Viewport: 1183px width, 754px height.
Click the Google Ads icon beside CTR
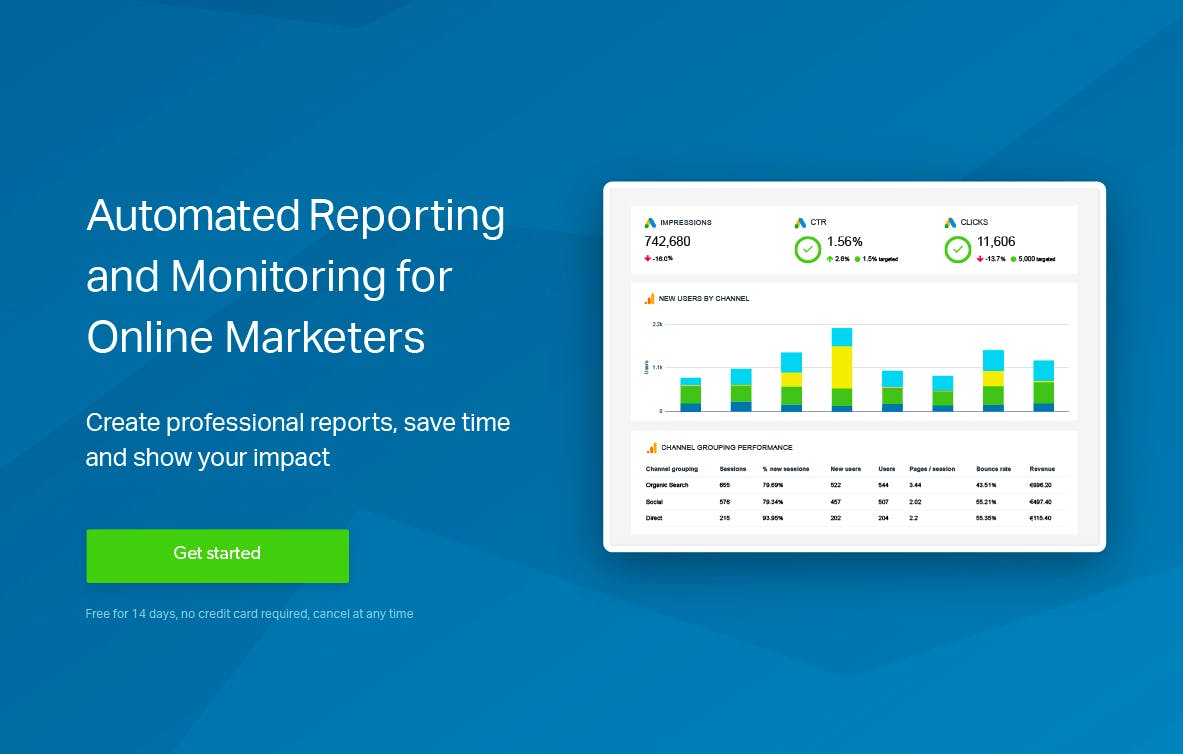[x=800, y=223]
